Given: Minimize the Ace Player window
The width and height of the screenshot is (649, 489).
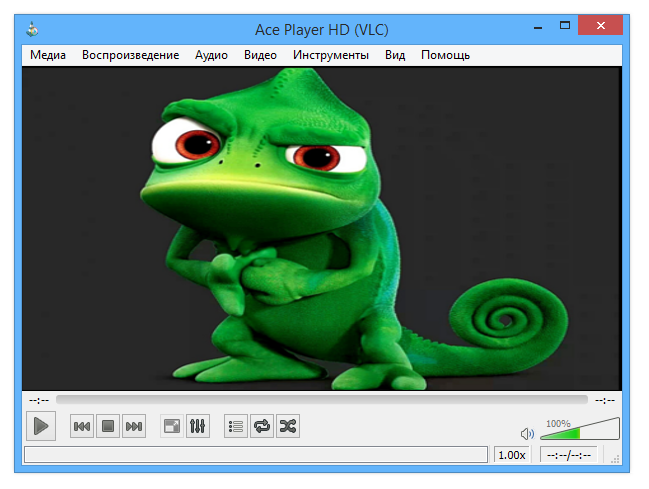Looking at the screenshot, I should [x=538, y=27].
